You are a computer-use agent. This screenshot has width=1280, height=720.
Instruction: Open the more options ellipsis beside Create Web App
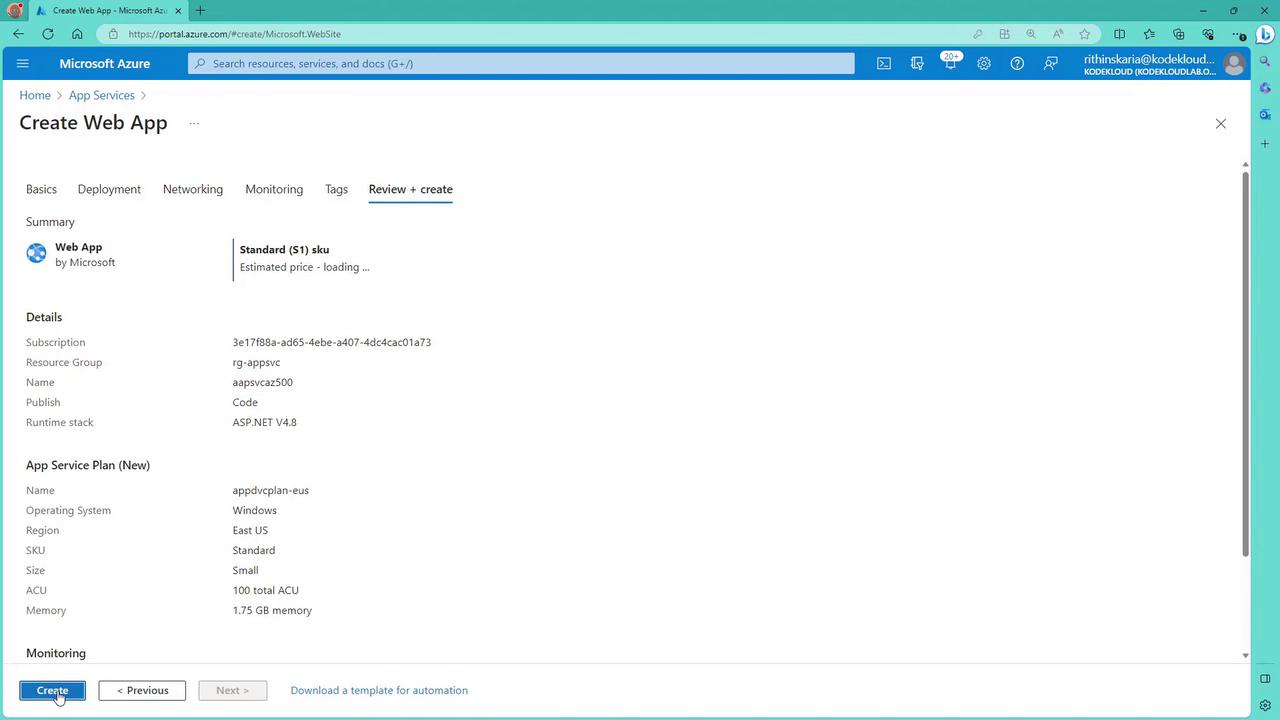click(194, 124)
